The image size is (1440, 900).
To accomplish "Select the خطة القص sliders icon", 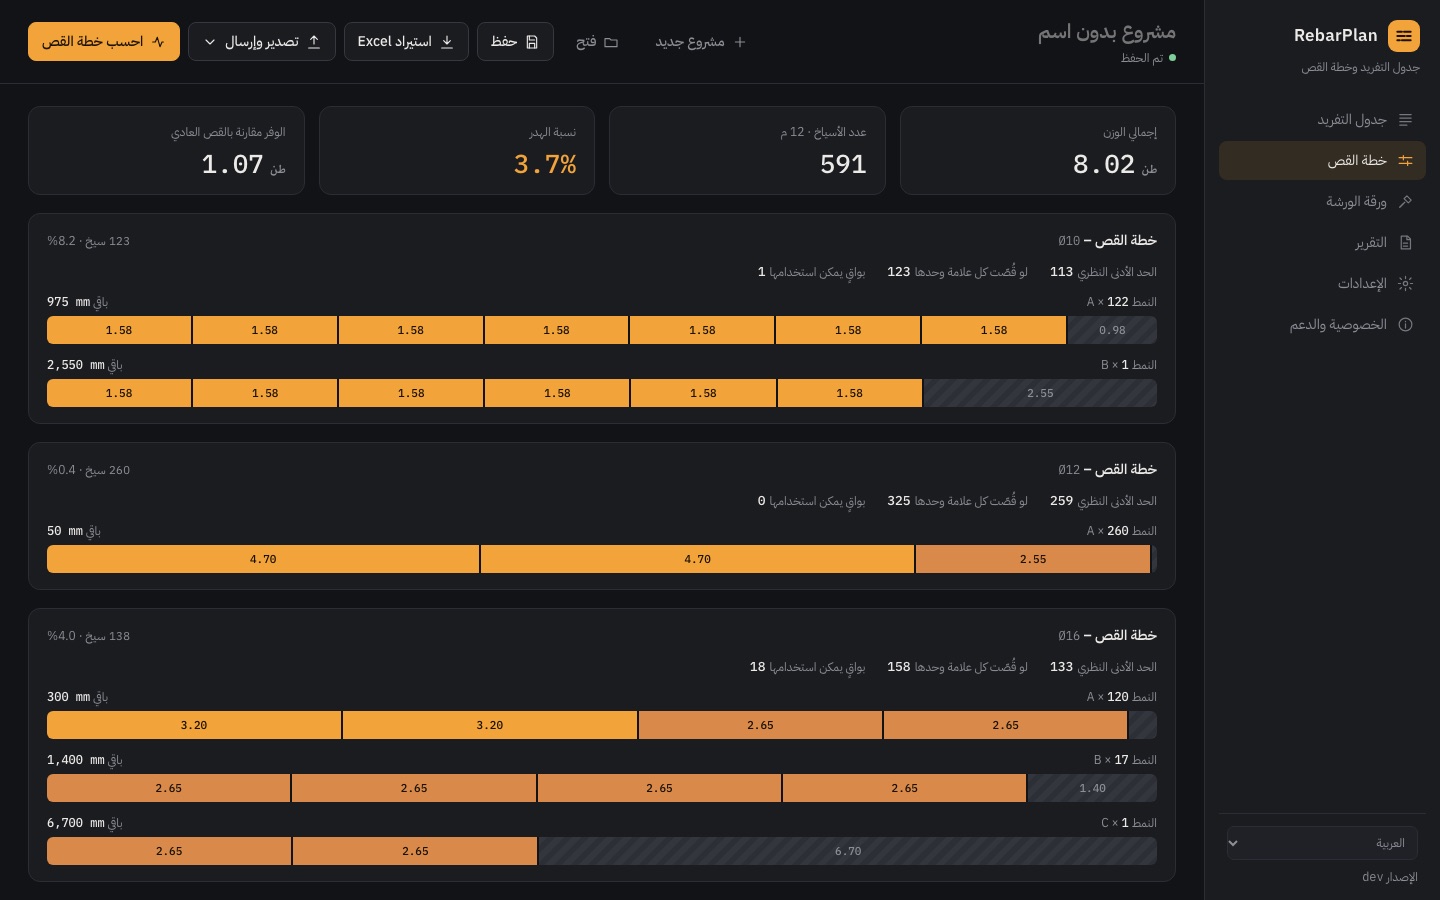I will pyautogui.click(x=1405, y=161).
